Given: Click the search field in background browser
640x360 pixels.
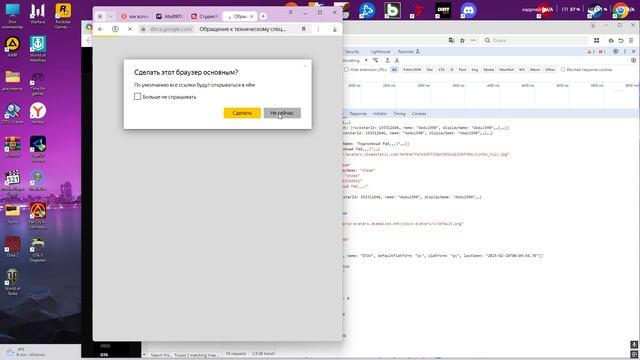Looking at the screenshot, I should point(535,40).
